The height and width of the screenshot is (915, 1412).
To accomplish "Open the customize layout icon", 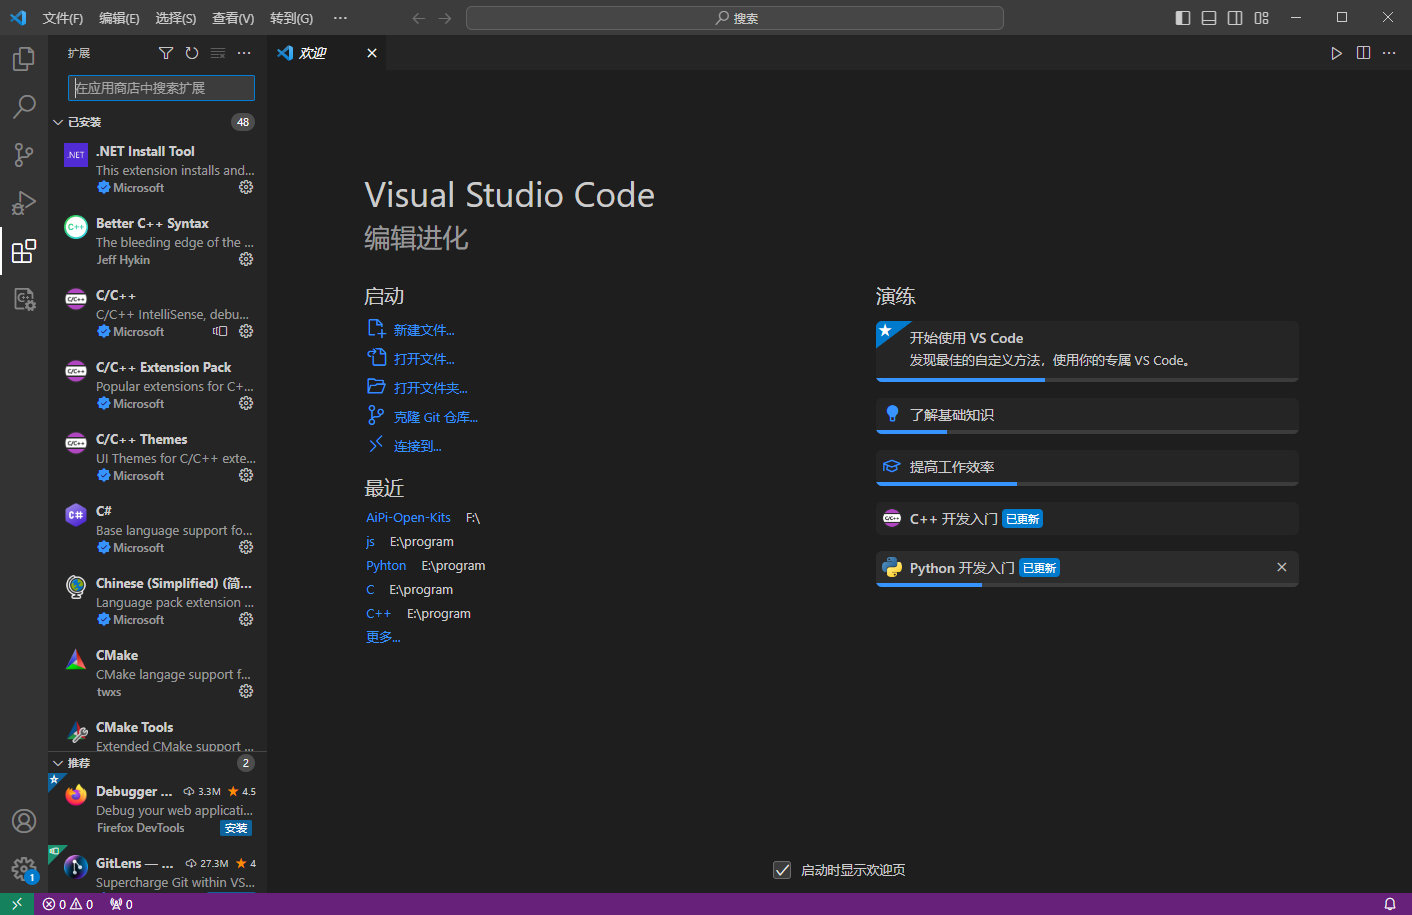I will [1262, 18].
